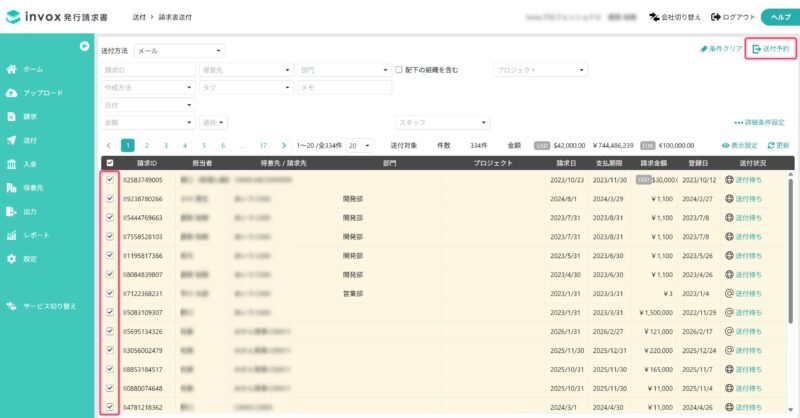Sort by 請求金額 column header
This screenshot has width=800, height=418.
tap(653, 163)
